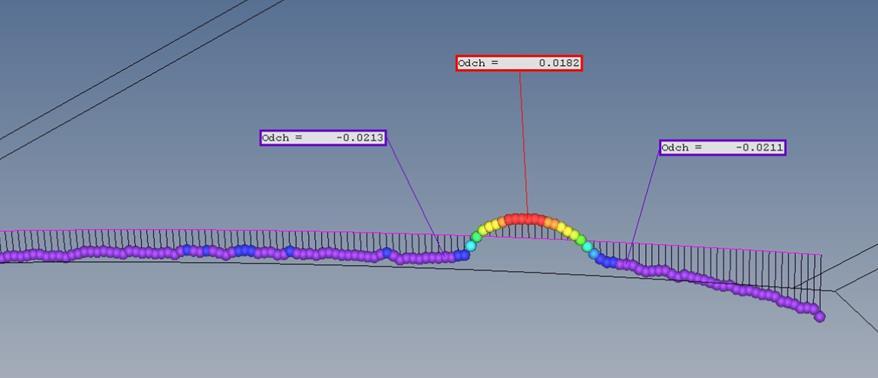Screen dimensions: 878x378
Task: Pick the blue point immediately left of the bump
Action: tap(464, 255)
